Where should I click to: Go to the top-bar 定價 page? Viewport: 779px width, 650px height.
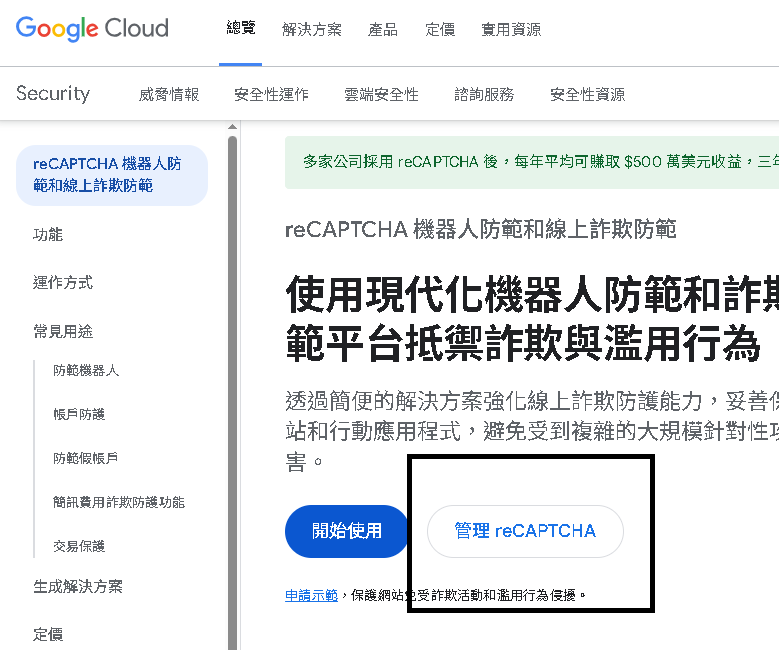(440, 30)
